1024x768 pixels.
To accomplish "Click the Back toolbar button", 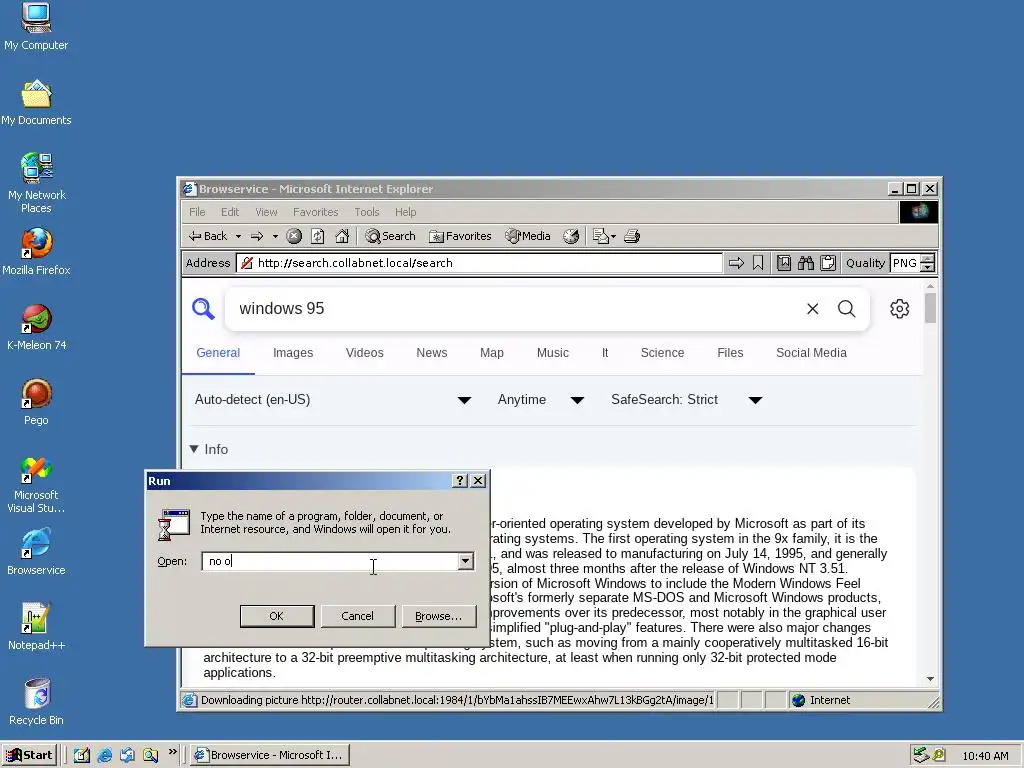I will point(208,236).
